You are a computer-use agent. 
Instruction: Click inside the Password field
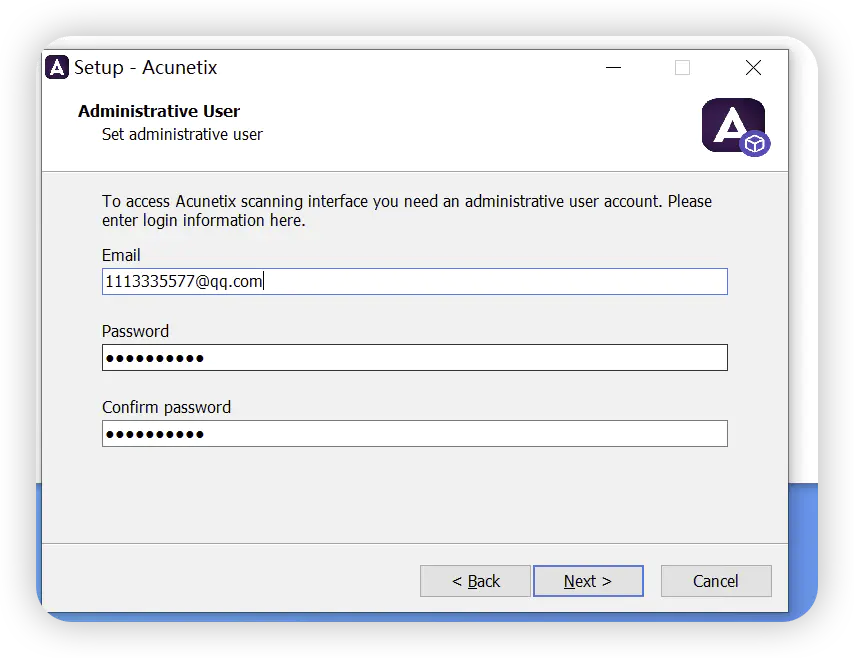tap(414, 358)
